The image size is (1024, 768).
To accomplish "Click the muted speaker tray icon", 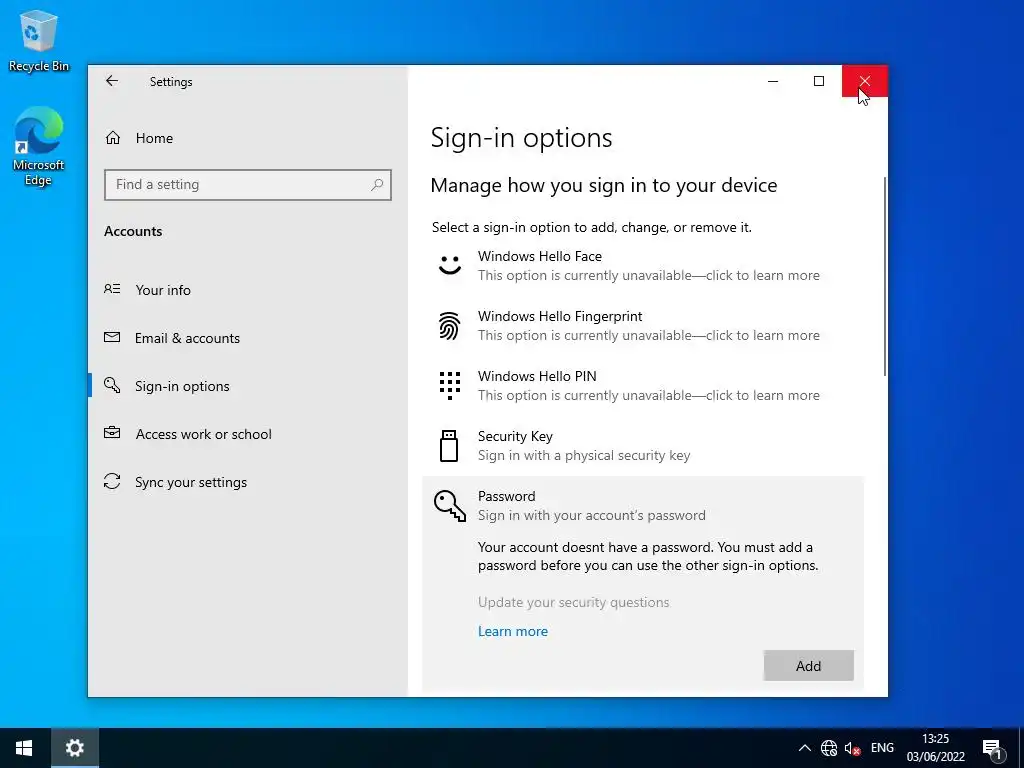I will (x=852, y=748).
